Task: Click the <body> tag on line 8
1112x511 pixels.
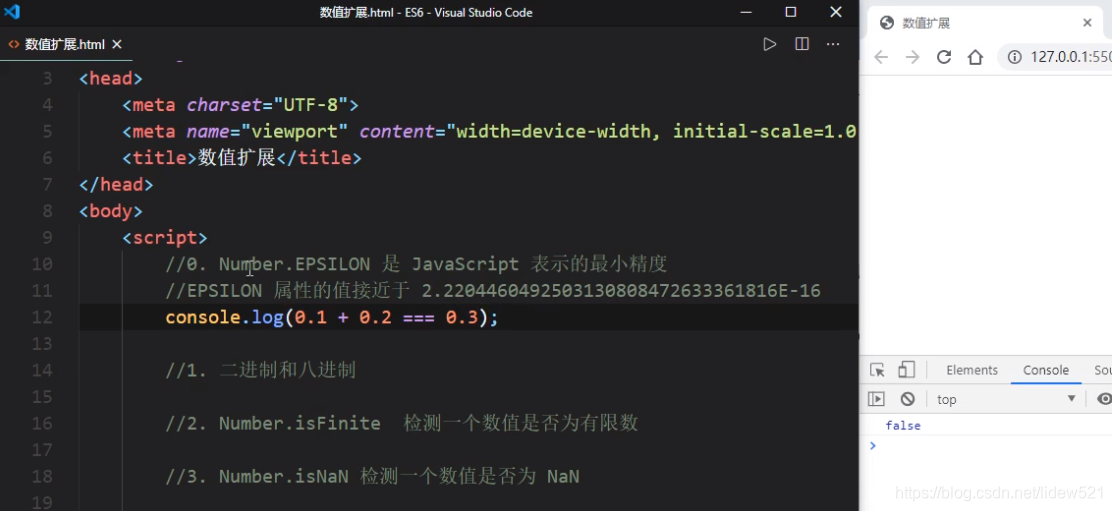Action: (x=111, y=210)
